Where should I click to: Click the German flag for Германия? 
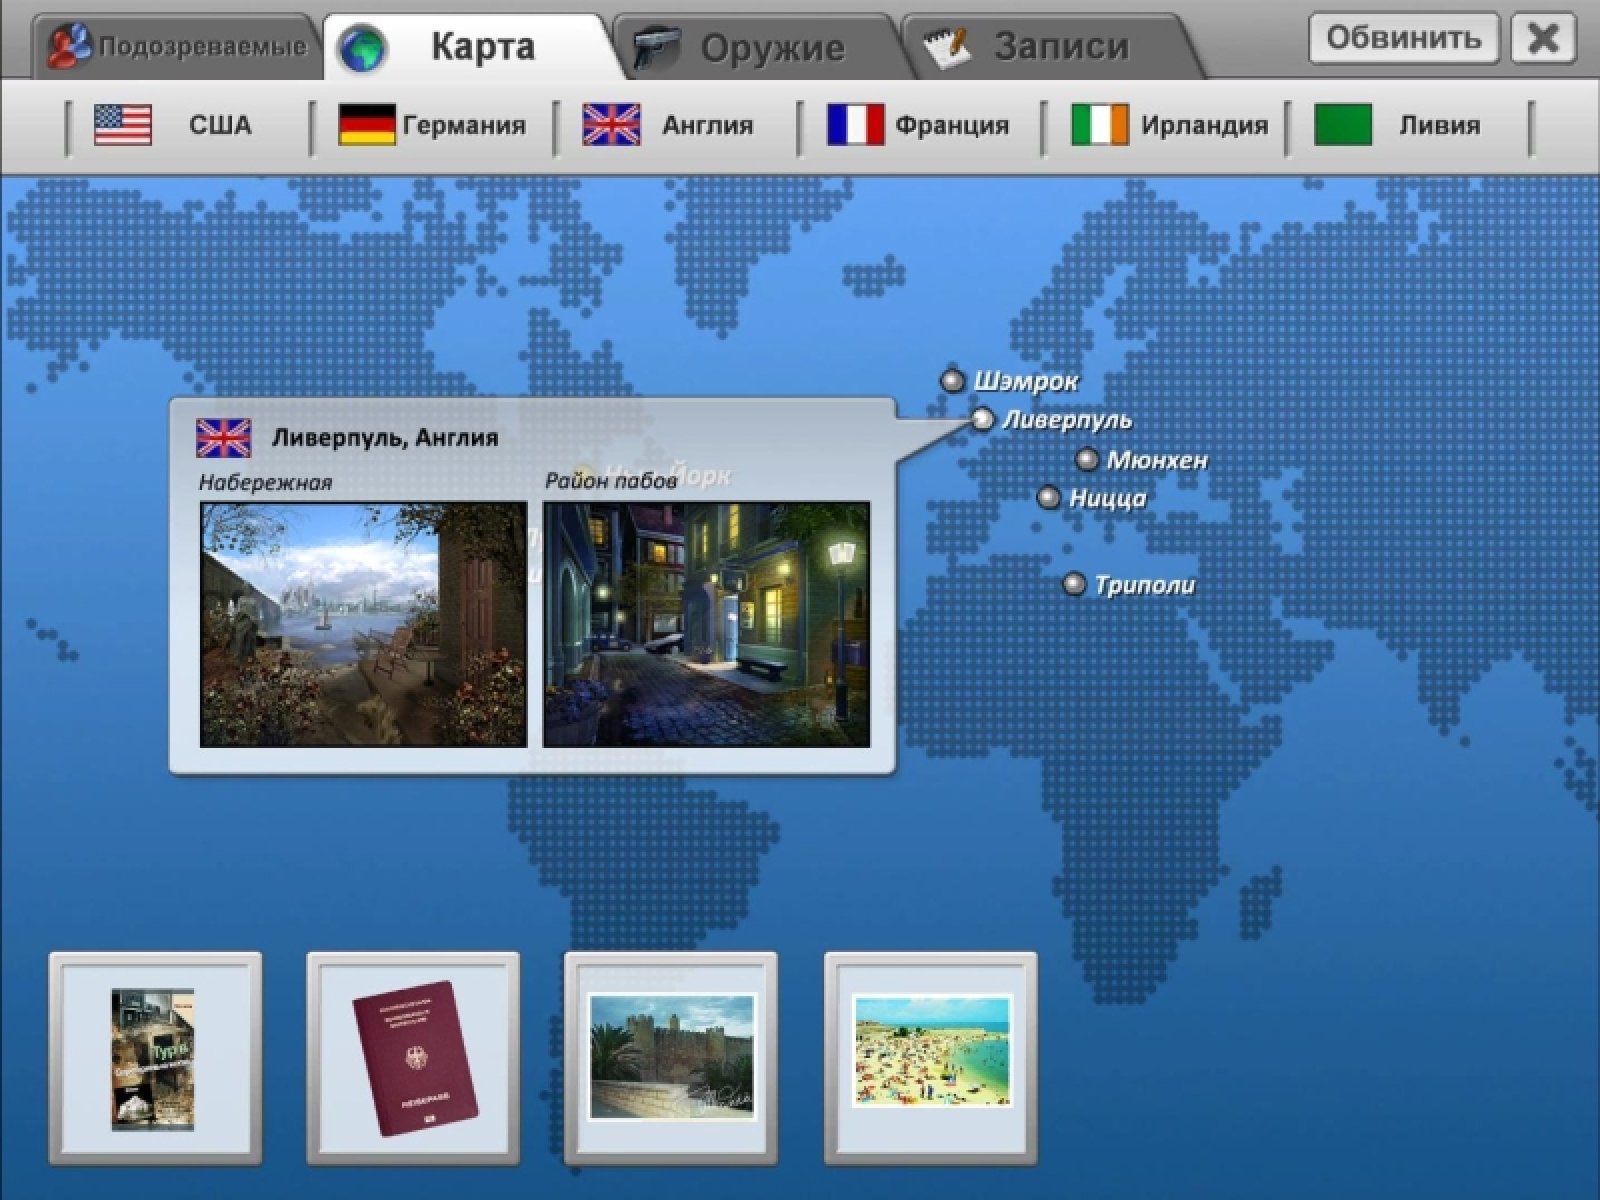[367, 125]
